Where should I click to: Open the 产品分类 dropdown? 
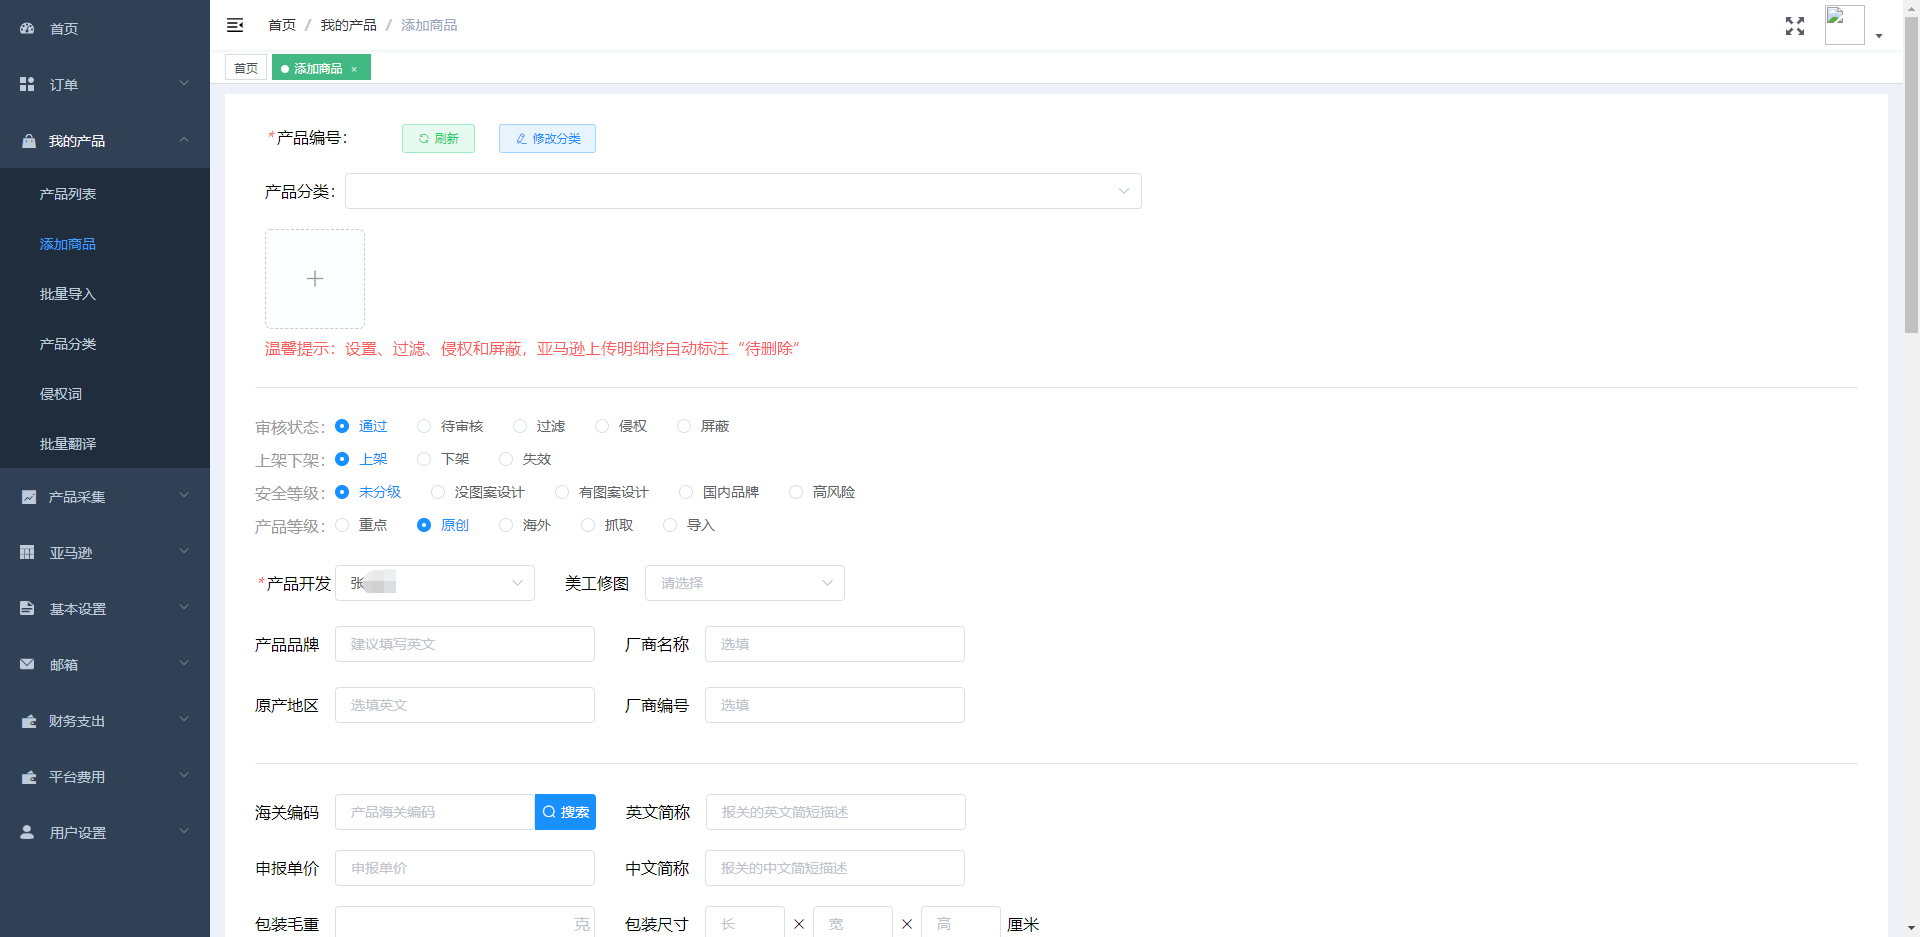[743, 192]
